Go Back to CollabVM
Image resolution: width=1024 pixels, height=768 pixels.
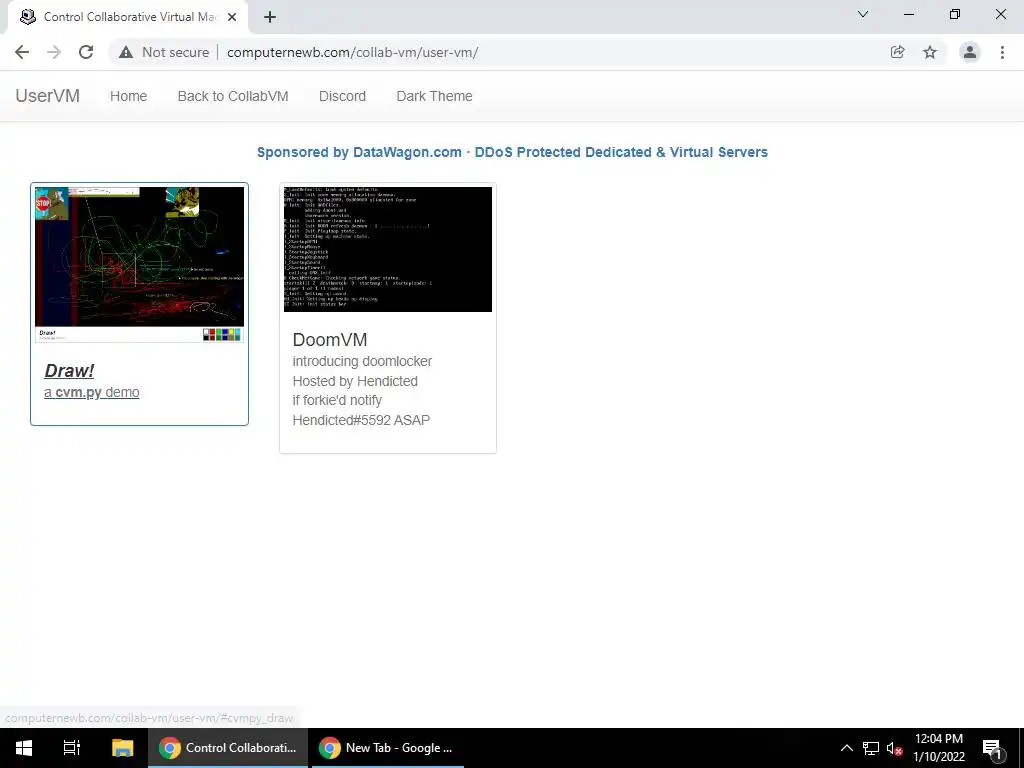pyautogui.click(x=233, y=96)
